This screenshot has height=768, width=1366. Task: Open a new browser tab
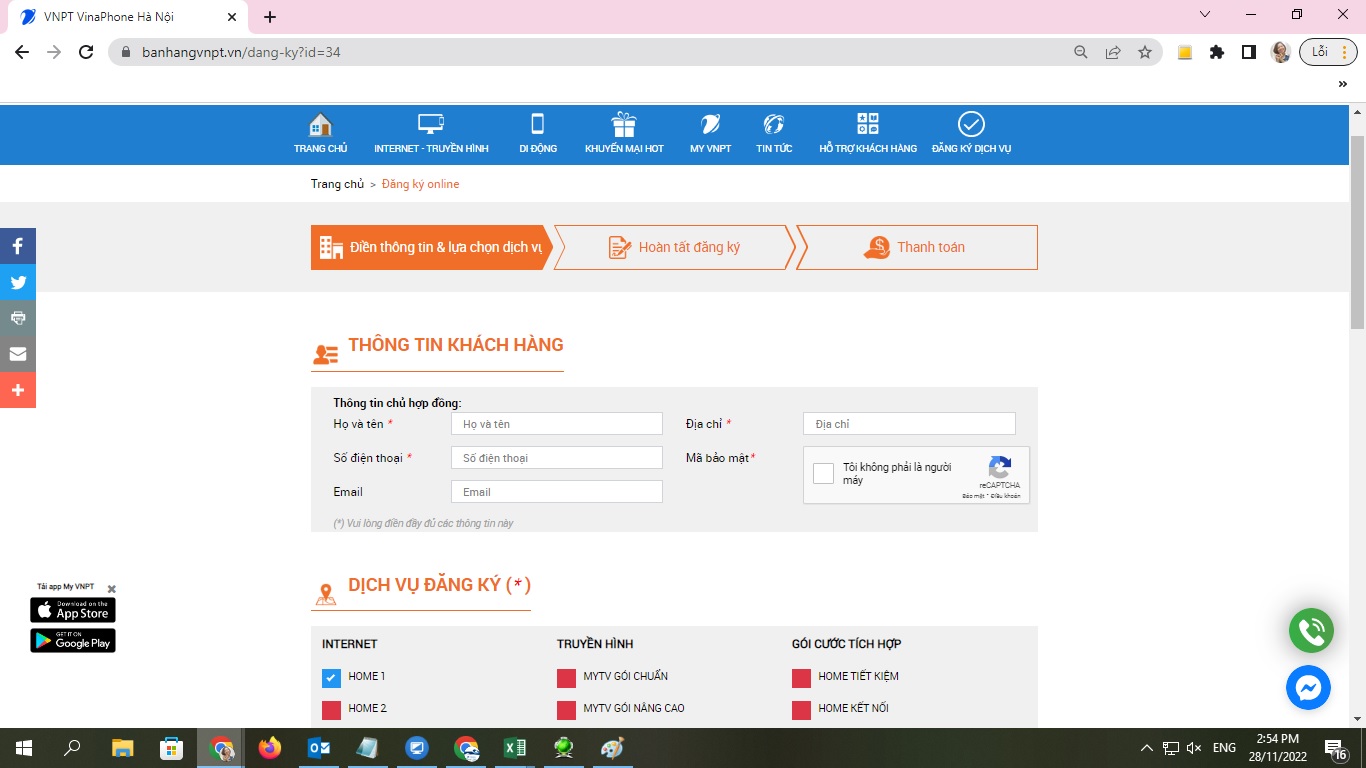270,17
